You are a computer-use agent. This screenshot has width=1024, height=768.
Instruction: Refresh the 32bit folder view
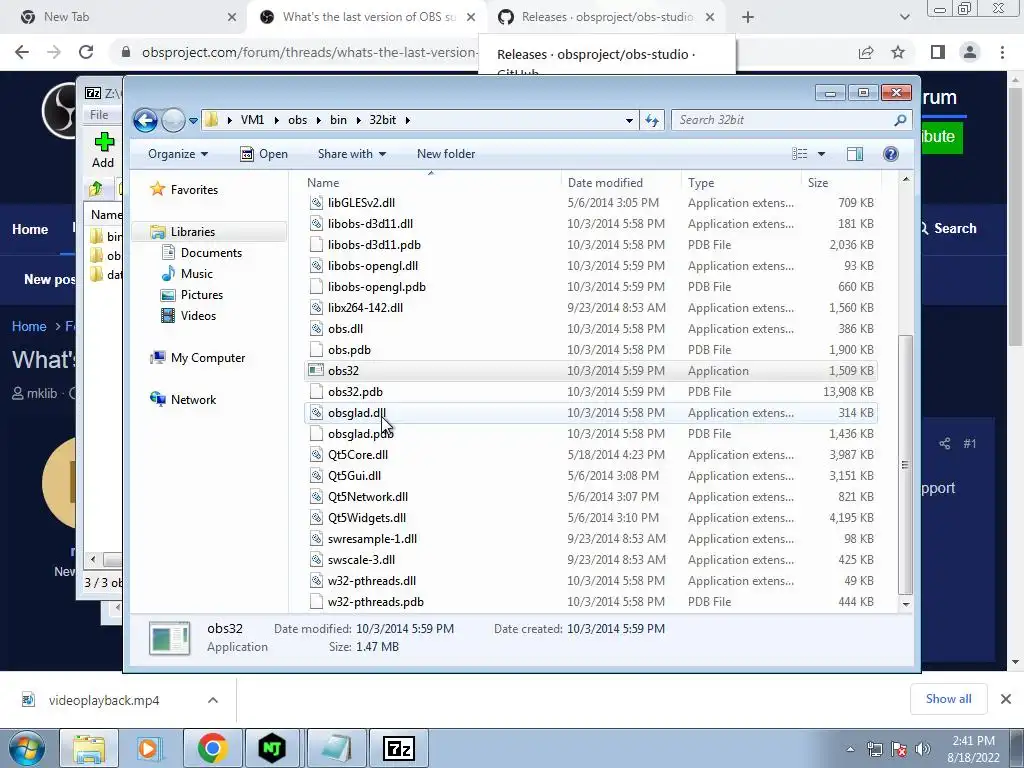[x=652, y=120]
